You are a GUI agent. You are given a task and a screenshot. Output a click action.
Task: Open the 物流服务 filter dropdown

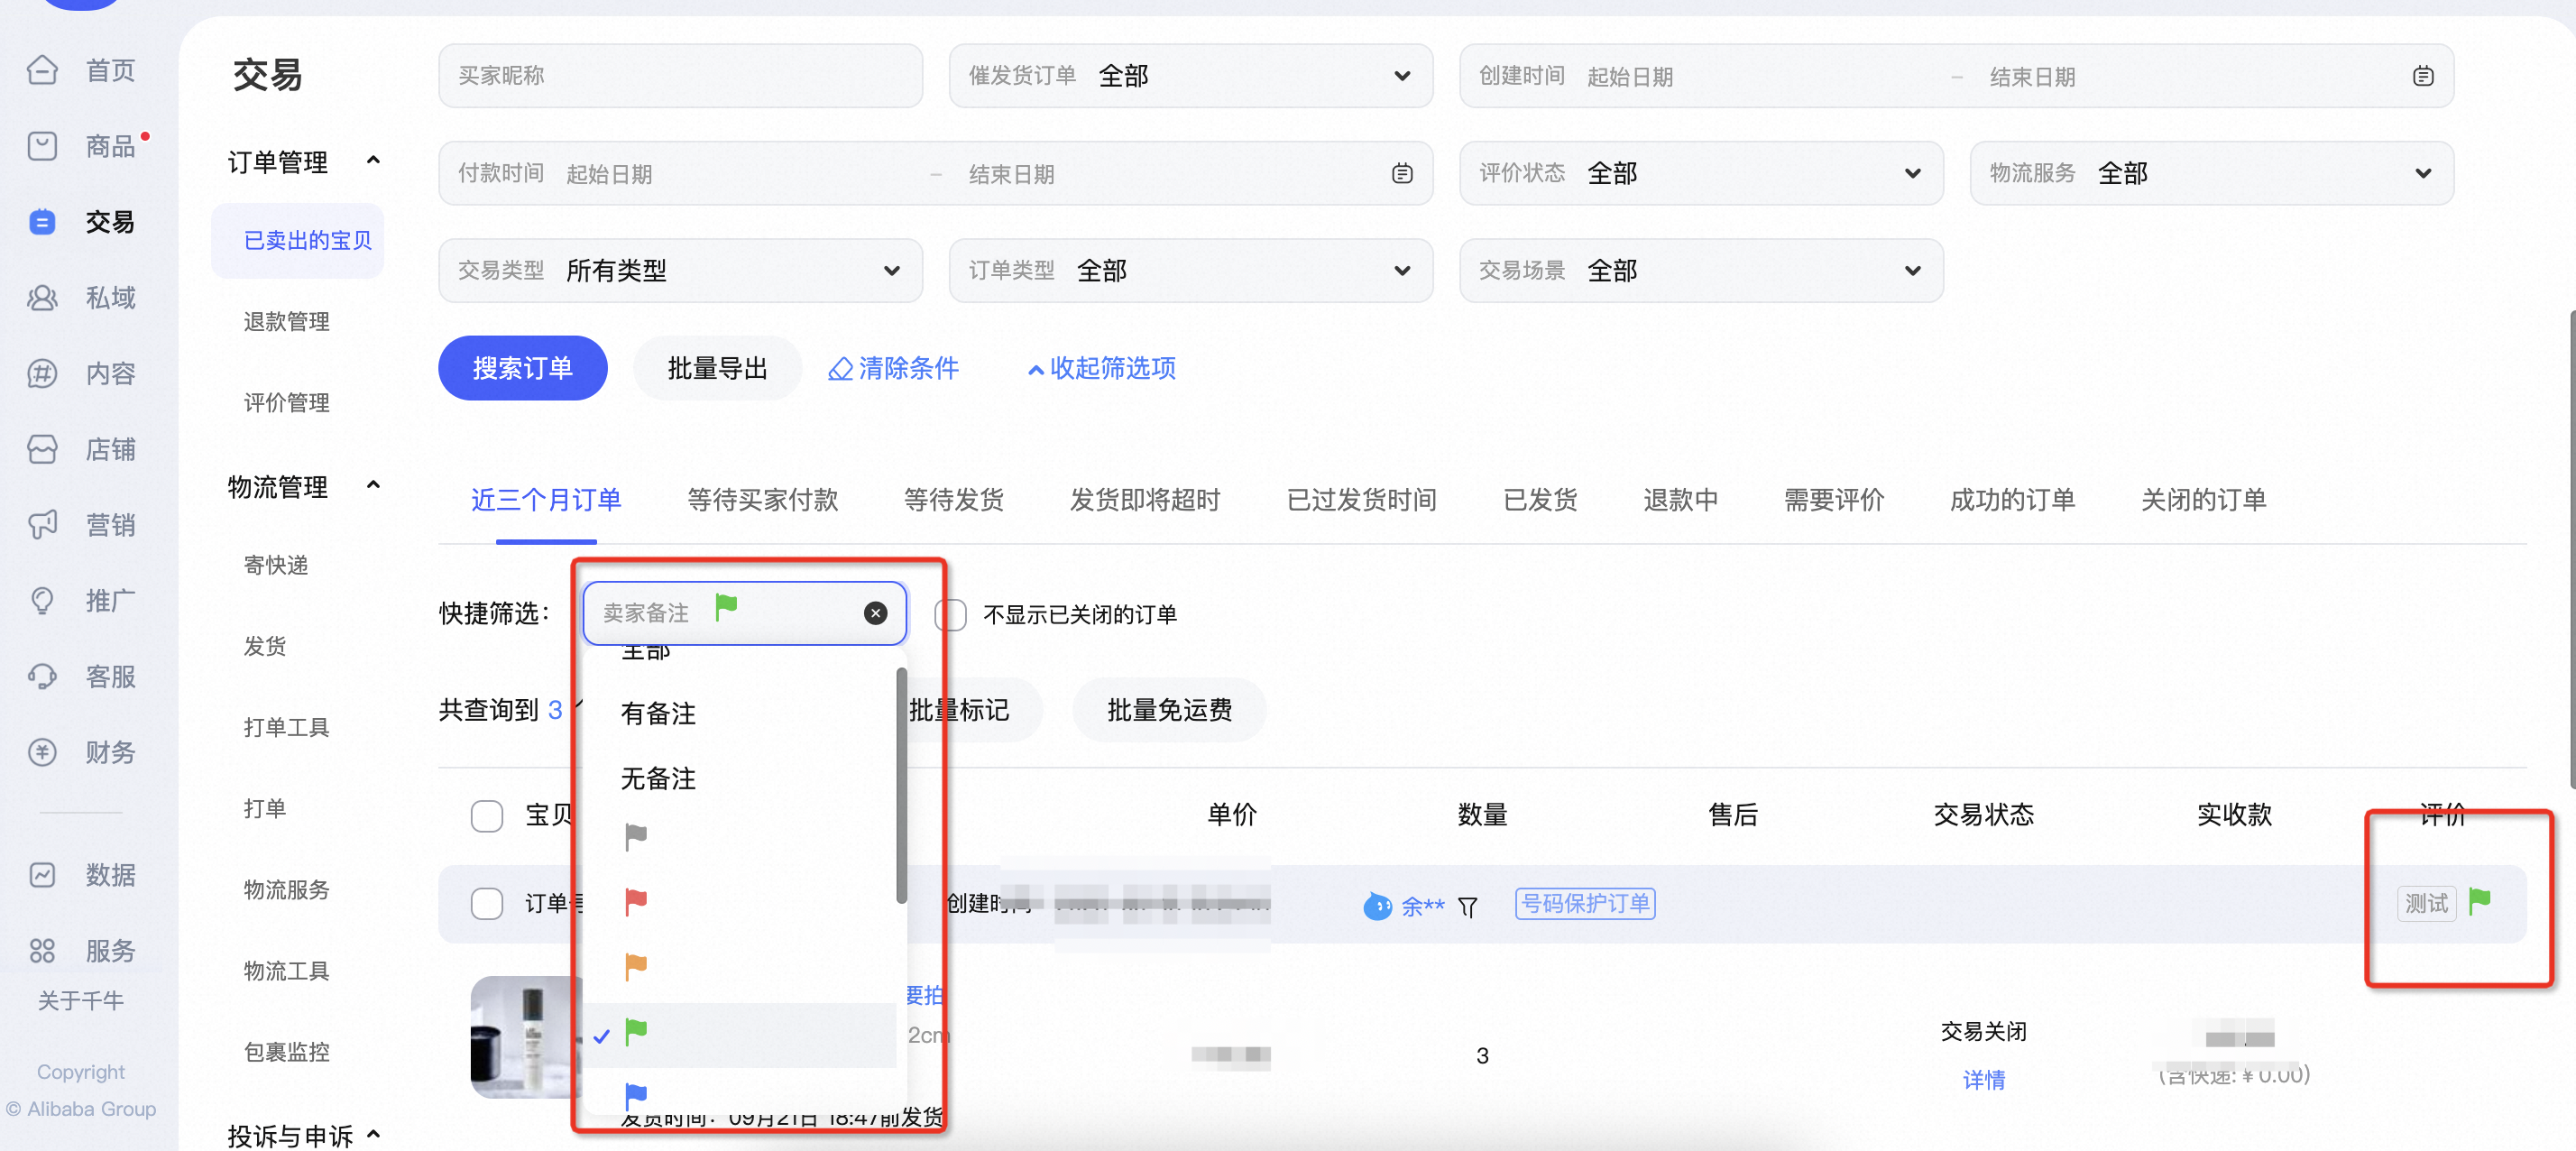coord(2212,174)
